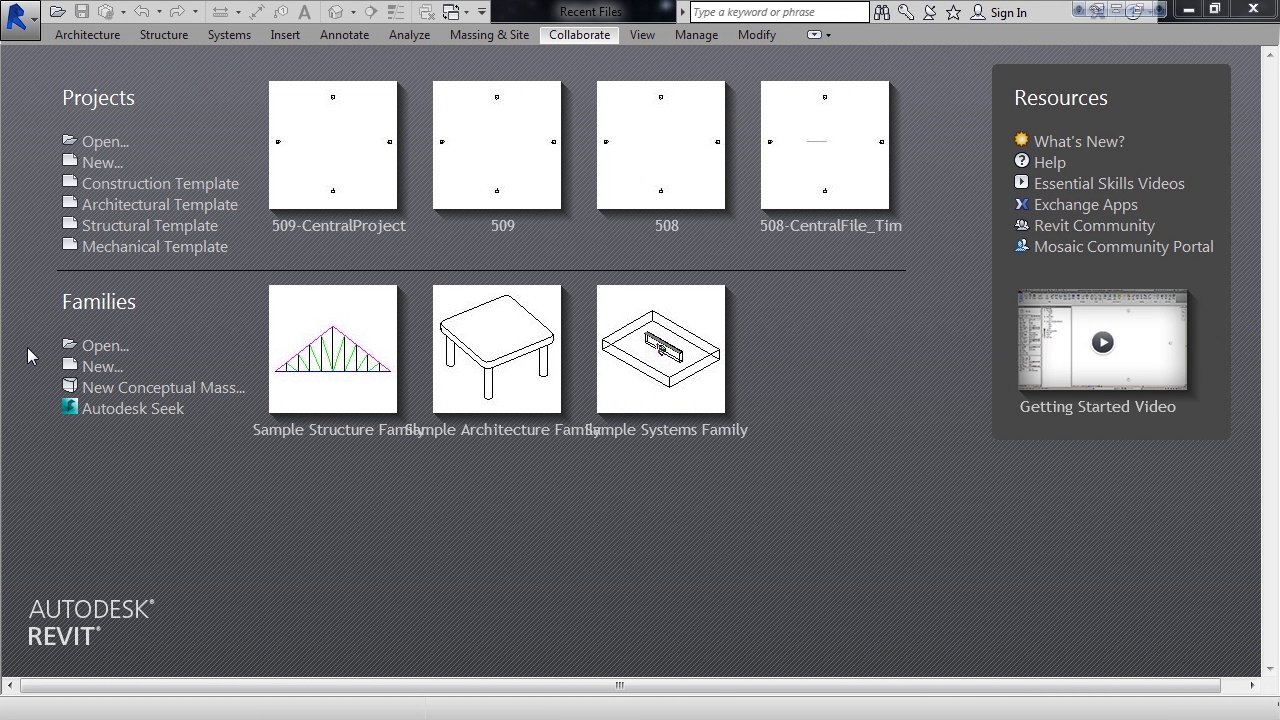
Task: Click Open... under Families
Action: tap(105, 346)
